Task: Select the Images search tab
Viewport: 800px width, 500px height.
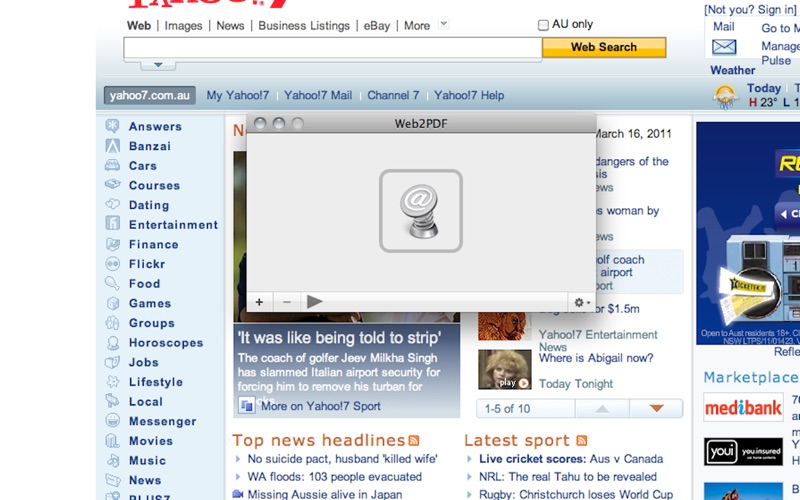Action: 183,26
